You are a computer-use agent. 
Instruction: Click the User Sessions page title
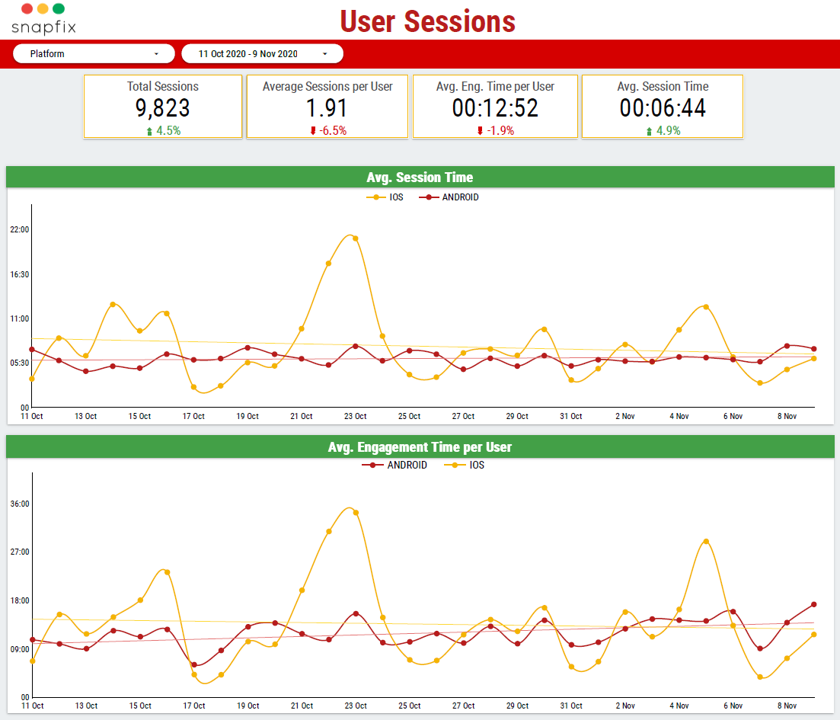pyautogui.click(x=428, y=21)
